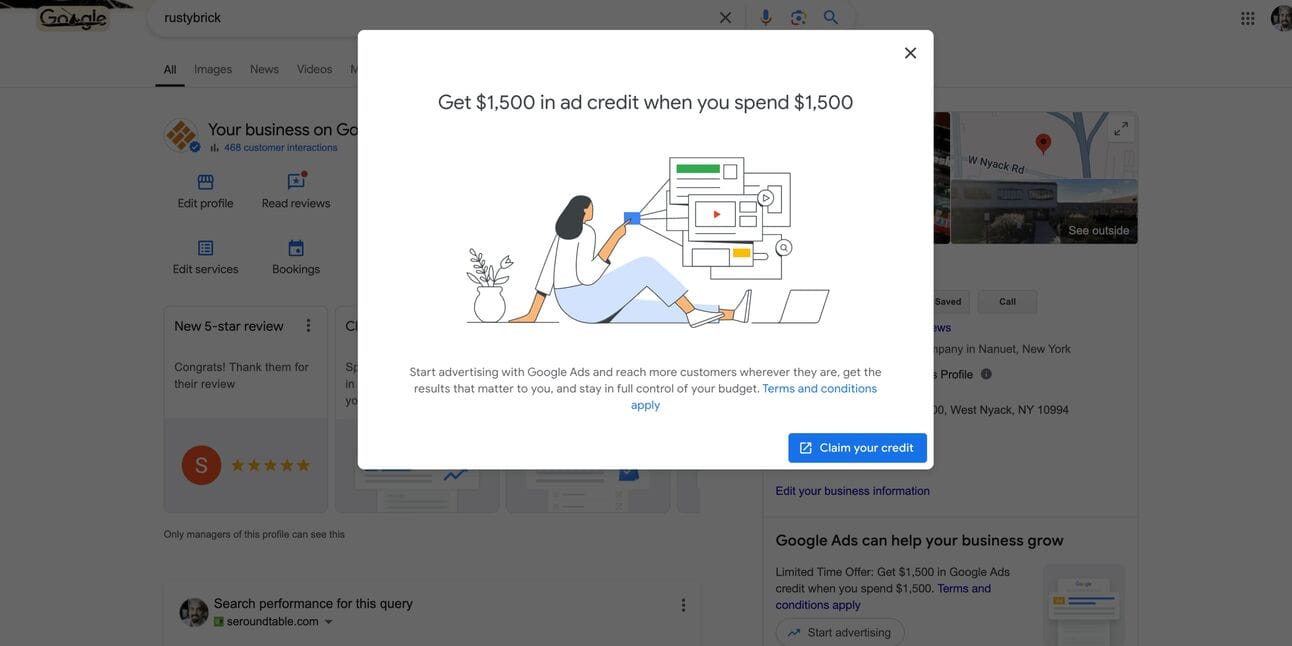Click Start advertising button
Screen dimensions: 1292x646
(840, 632)
